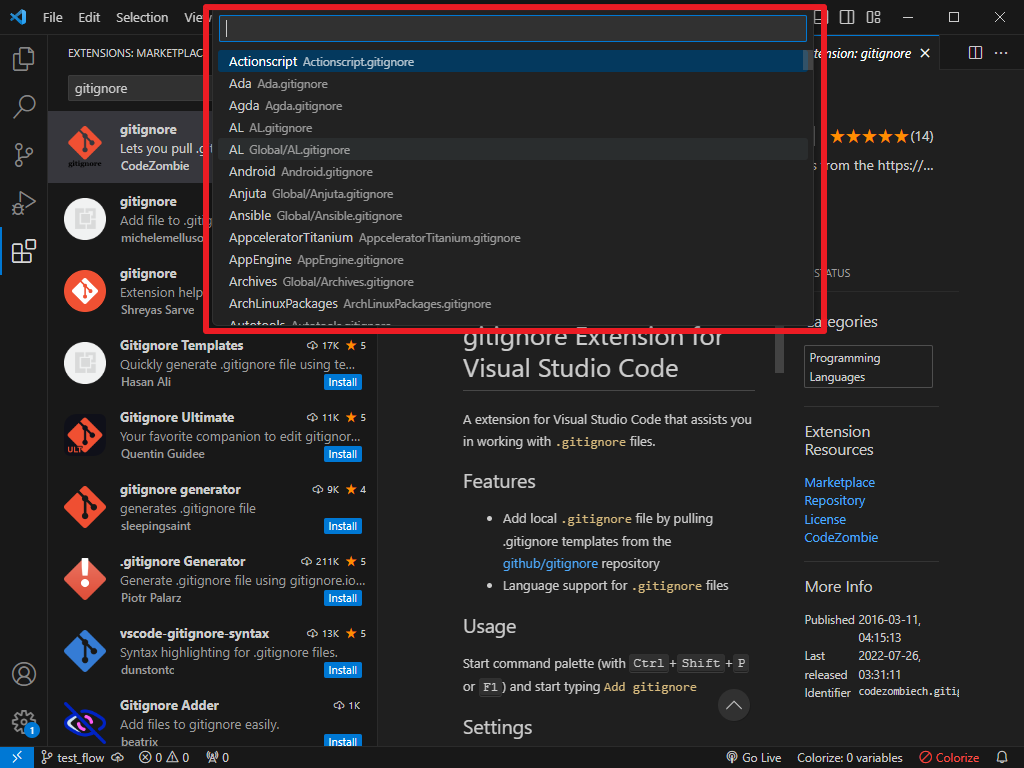Select Archives Global/Archives.gitignore entry

513,281
